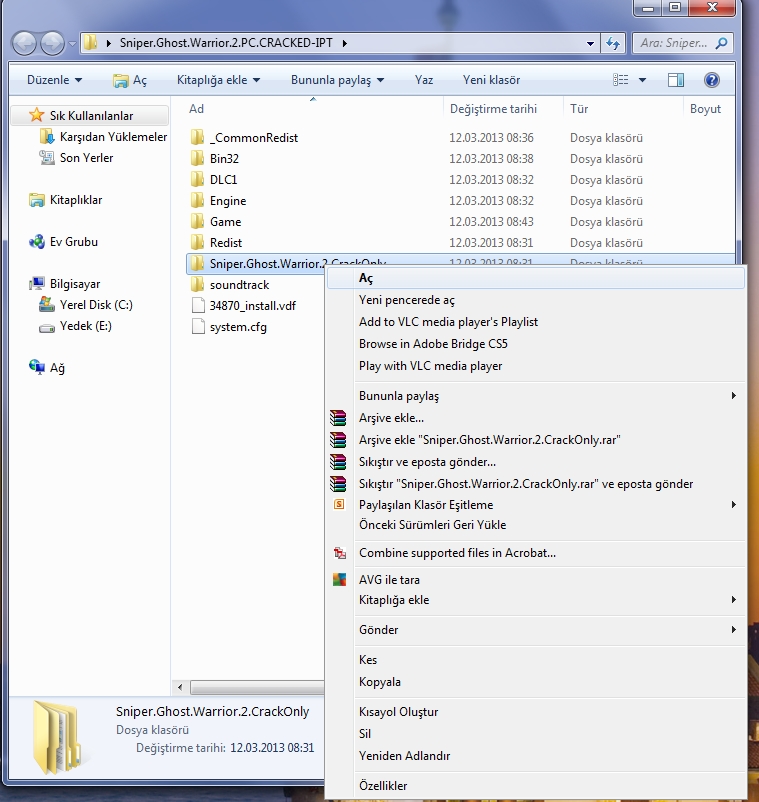Click the search magnifier icon

pyautogui.click(x=722, y=43)
